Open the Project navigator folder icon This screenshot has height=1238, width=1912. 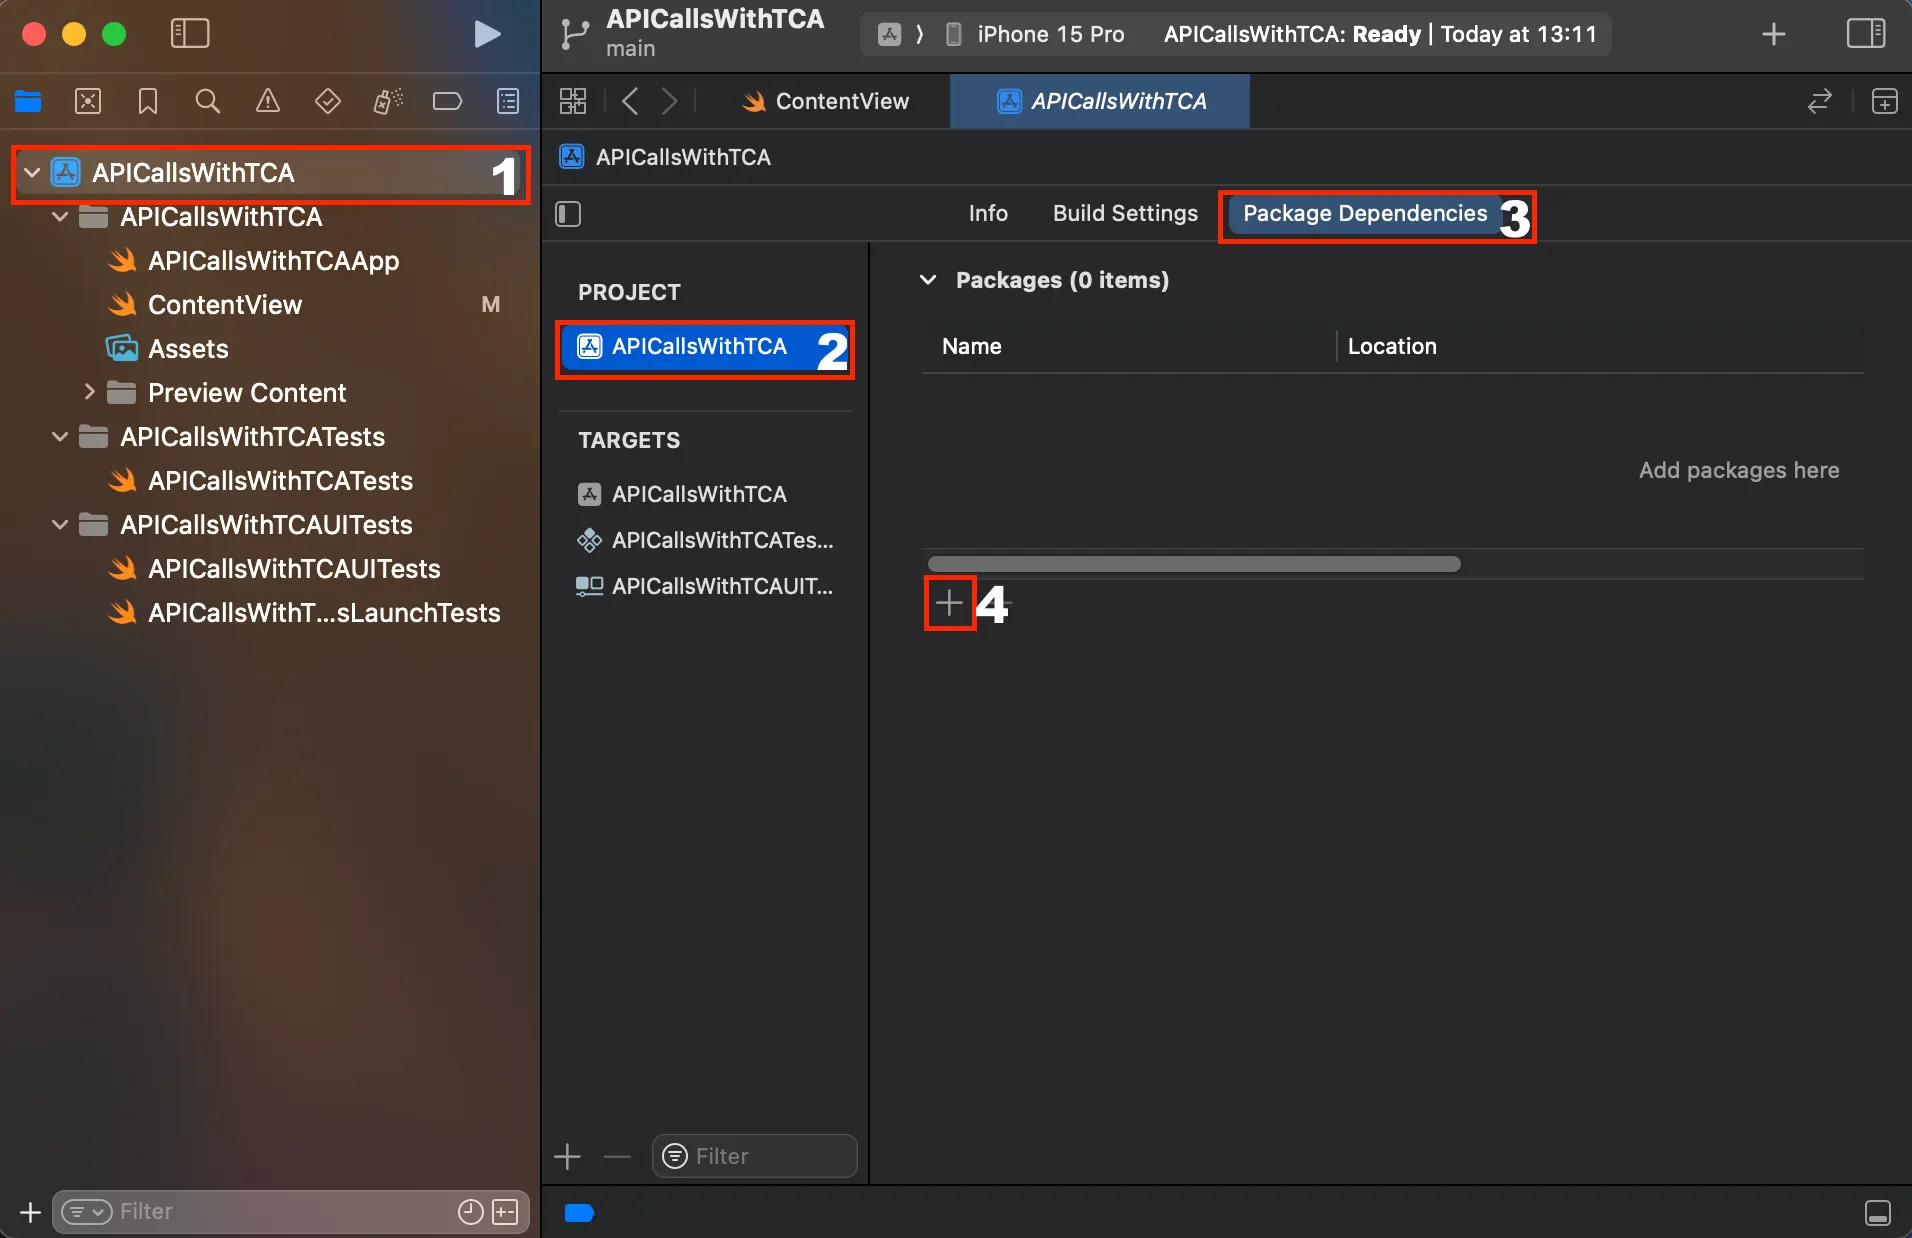click(x=28, y=101)
